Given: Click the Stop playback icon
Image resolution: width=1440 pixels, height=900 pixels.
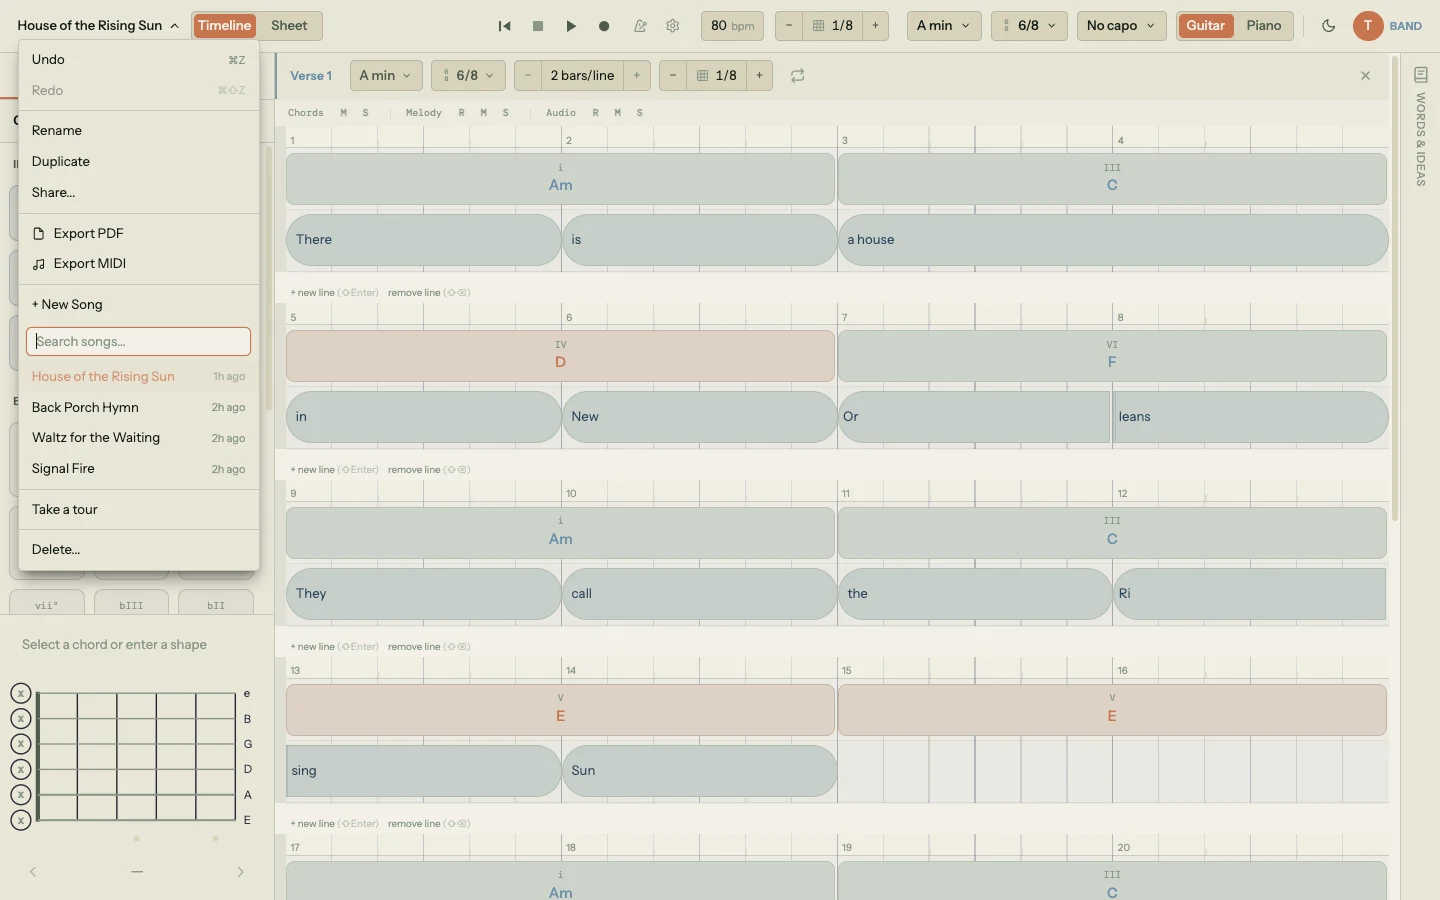Looking at the screenshot, I should click(x=538, y=26).
